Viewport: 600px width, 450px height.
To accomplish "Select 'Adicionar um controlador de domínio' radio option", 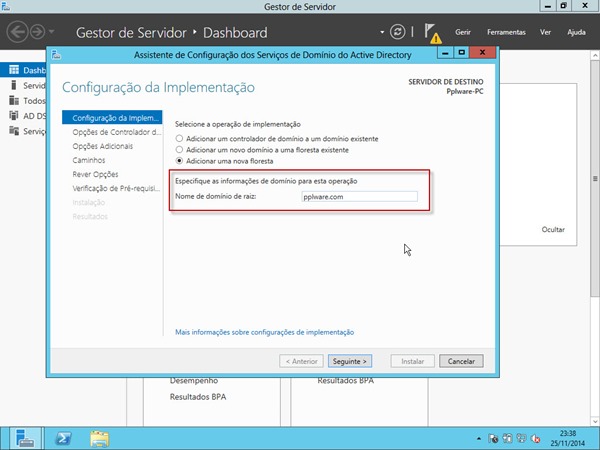I will coord(179,139).
